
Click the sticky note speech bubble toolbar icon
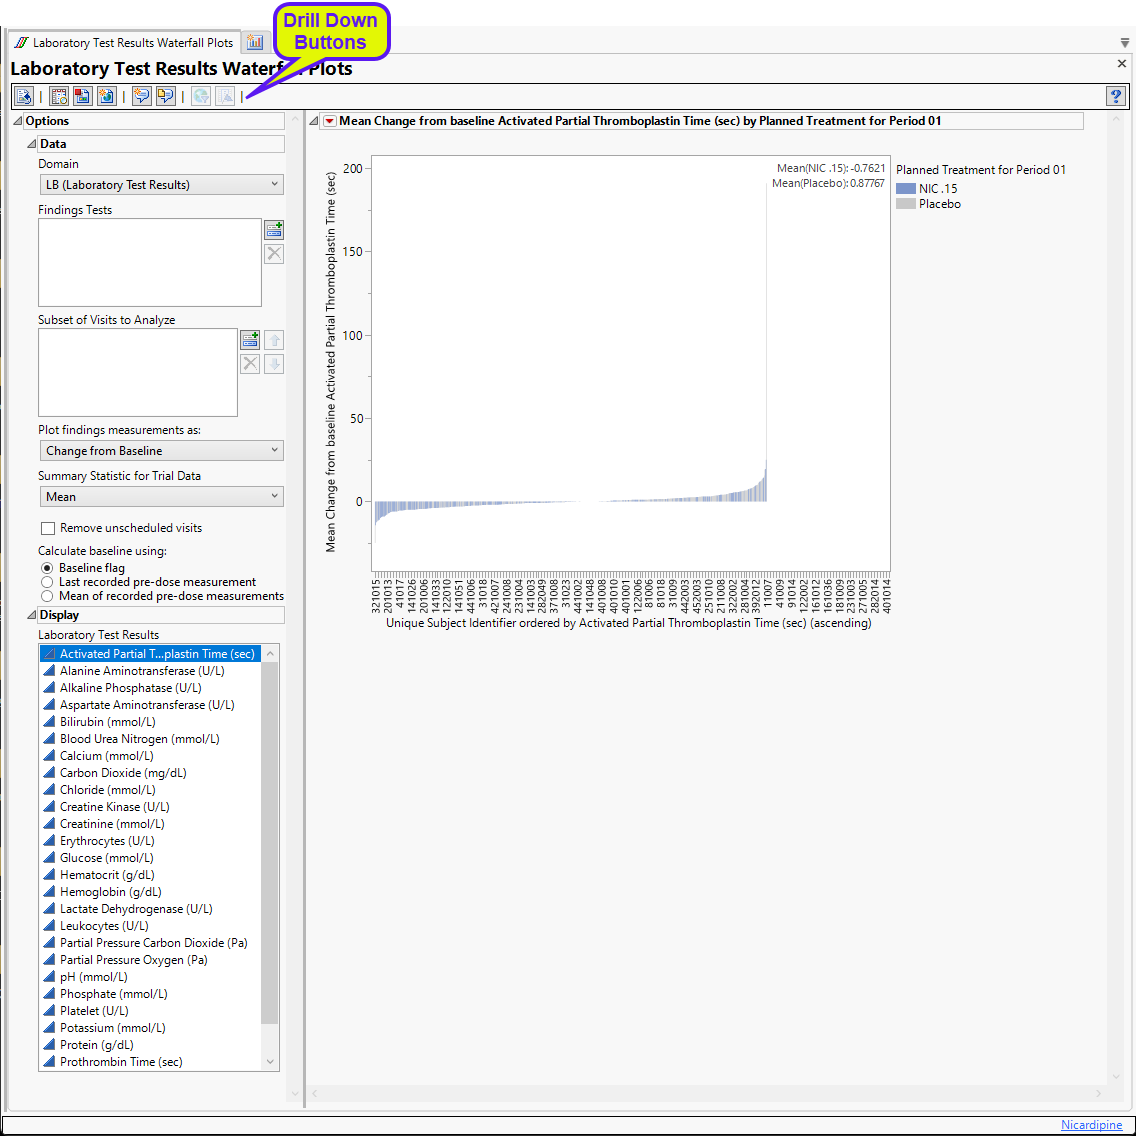165,96
